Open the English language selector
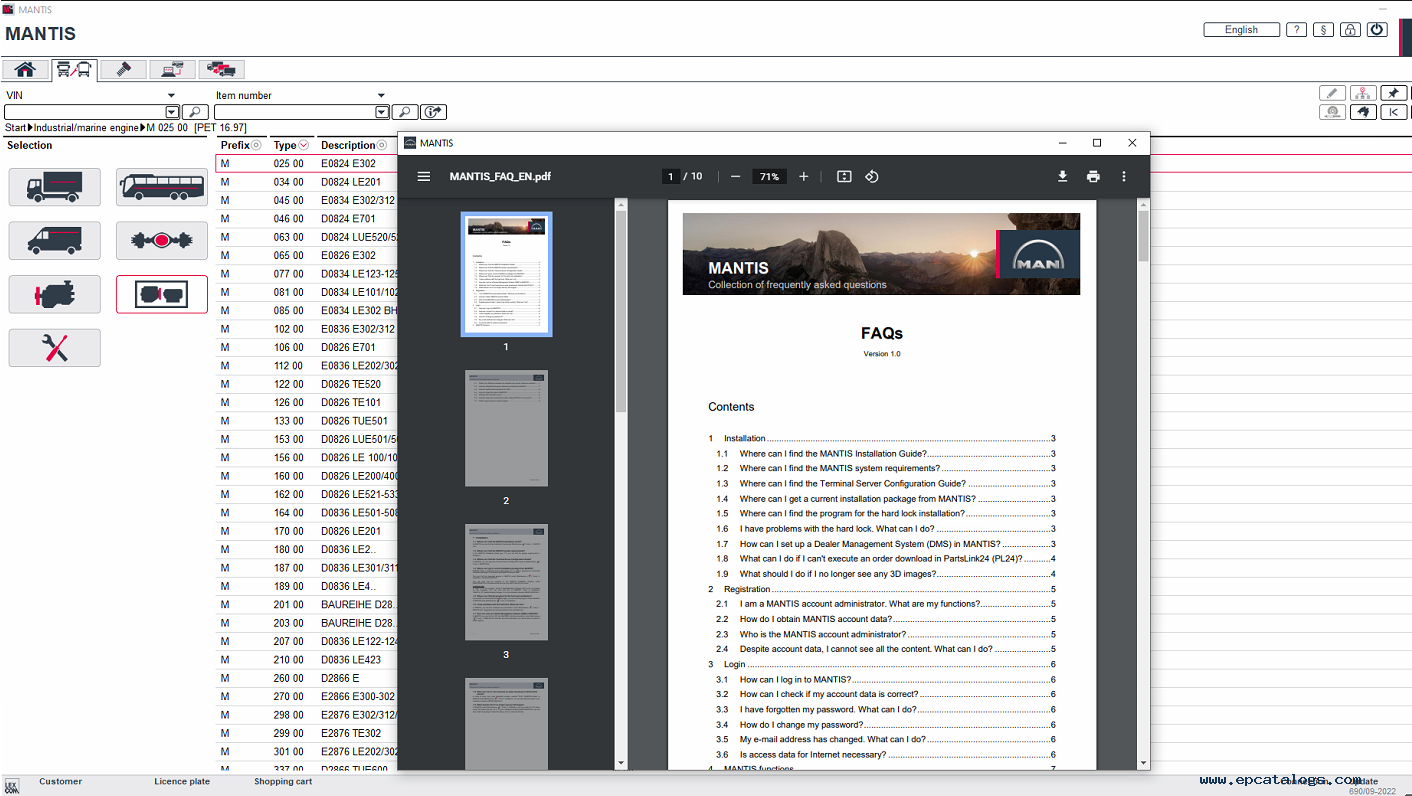Image resolution: width=1412 pixels, height=796 pixels. click(x=1241, y=30)
